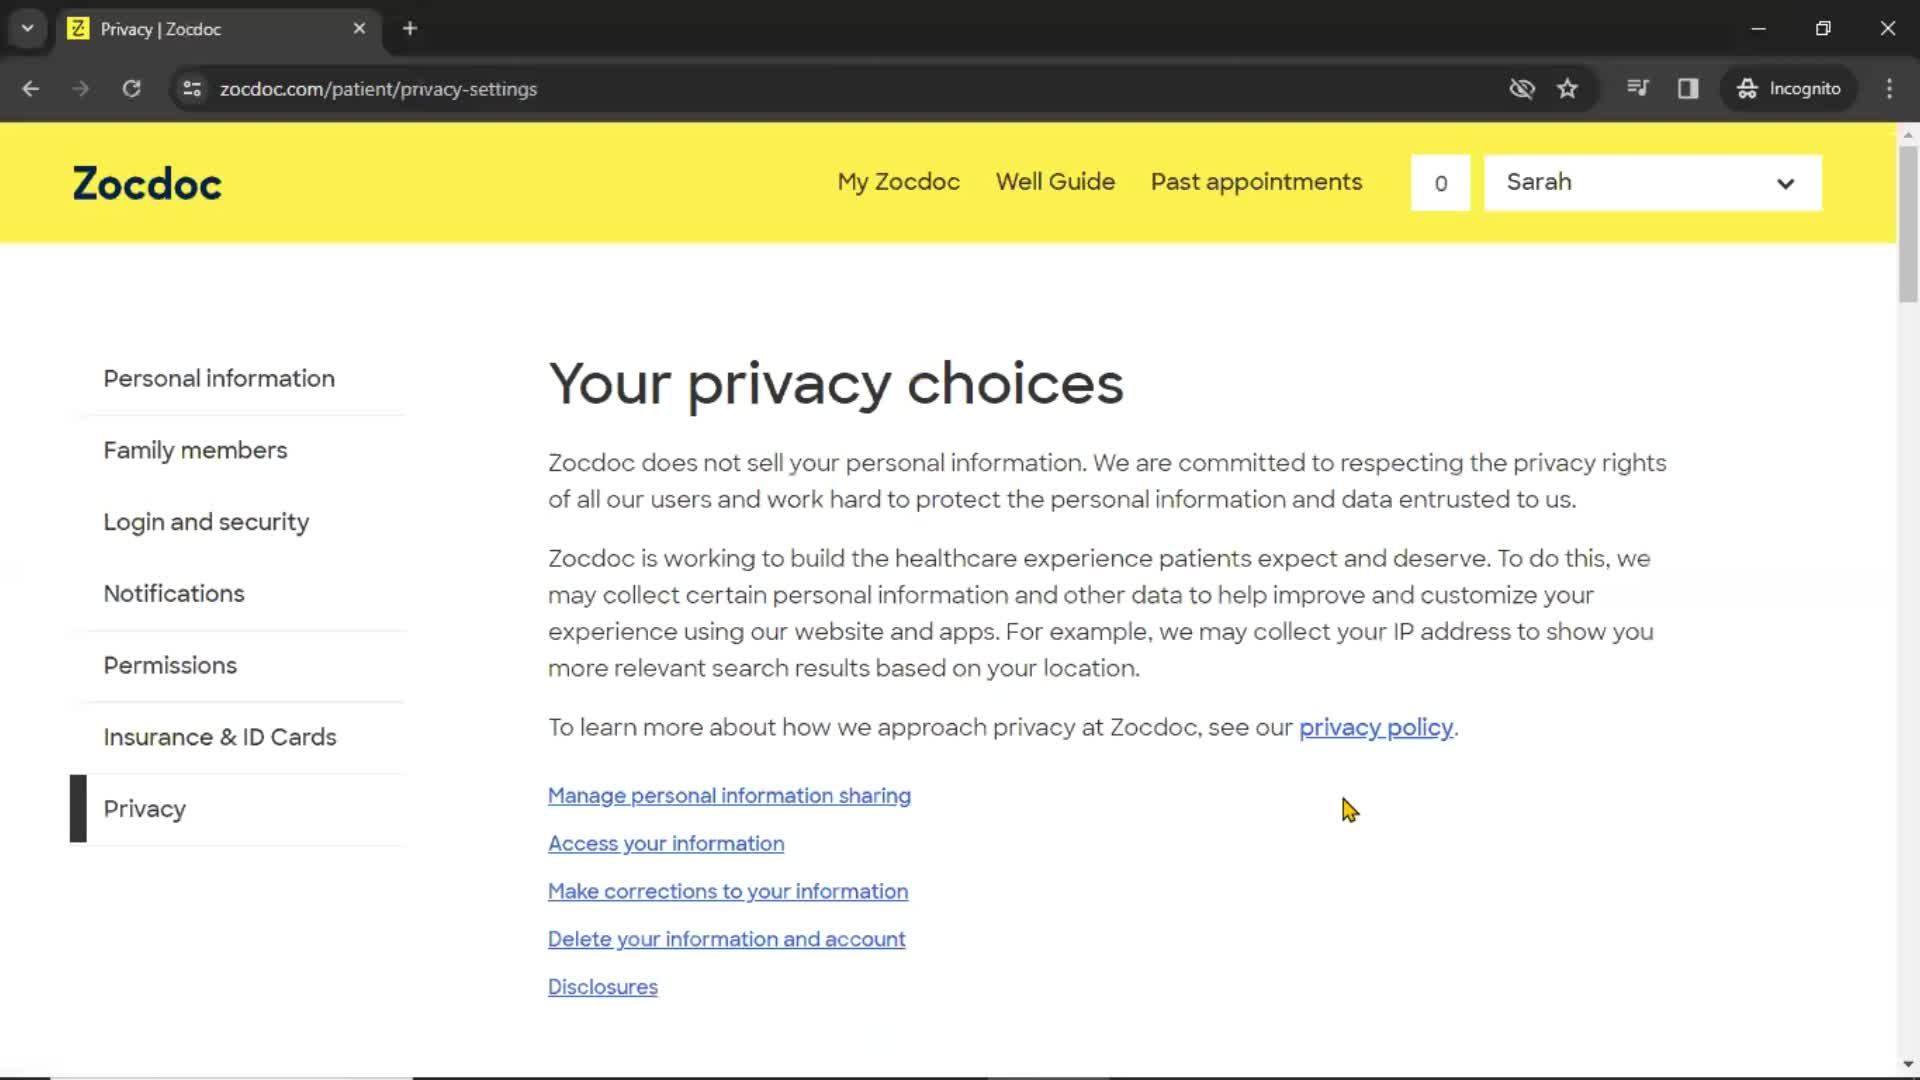The image size is (1920, 1080).
Task: Click the Zocdoc home logo icon
Action: [146, 182]
